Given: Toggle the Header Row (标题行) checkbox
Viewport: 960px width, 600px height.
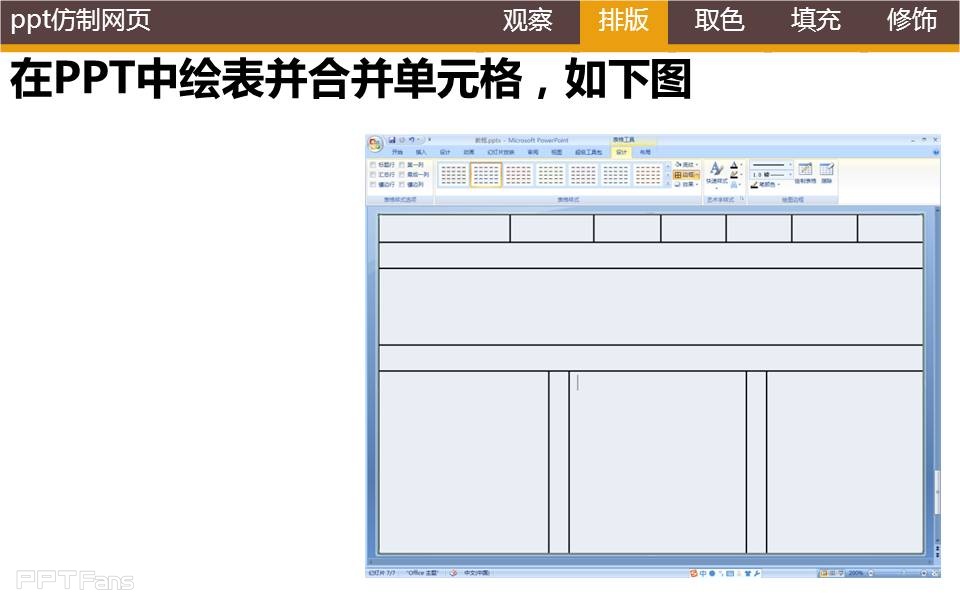Looking at the screenshot, I should point(374,164).
